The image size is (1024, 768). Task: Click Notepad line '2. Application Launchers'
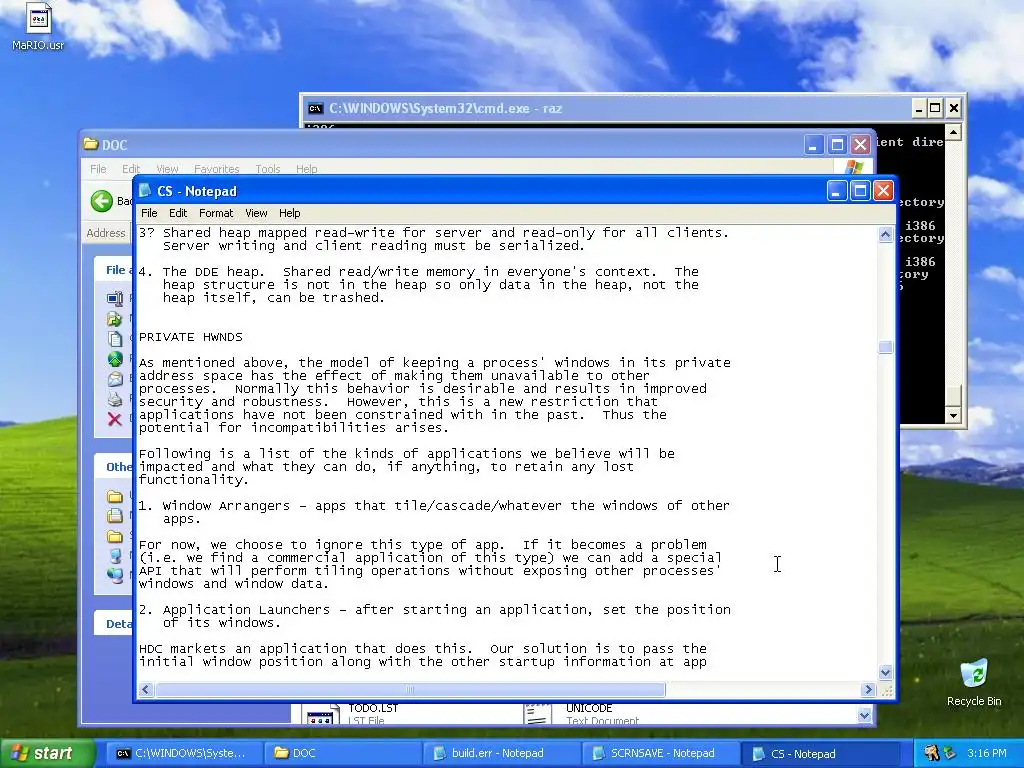tap(434, 609)
